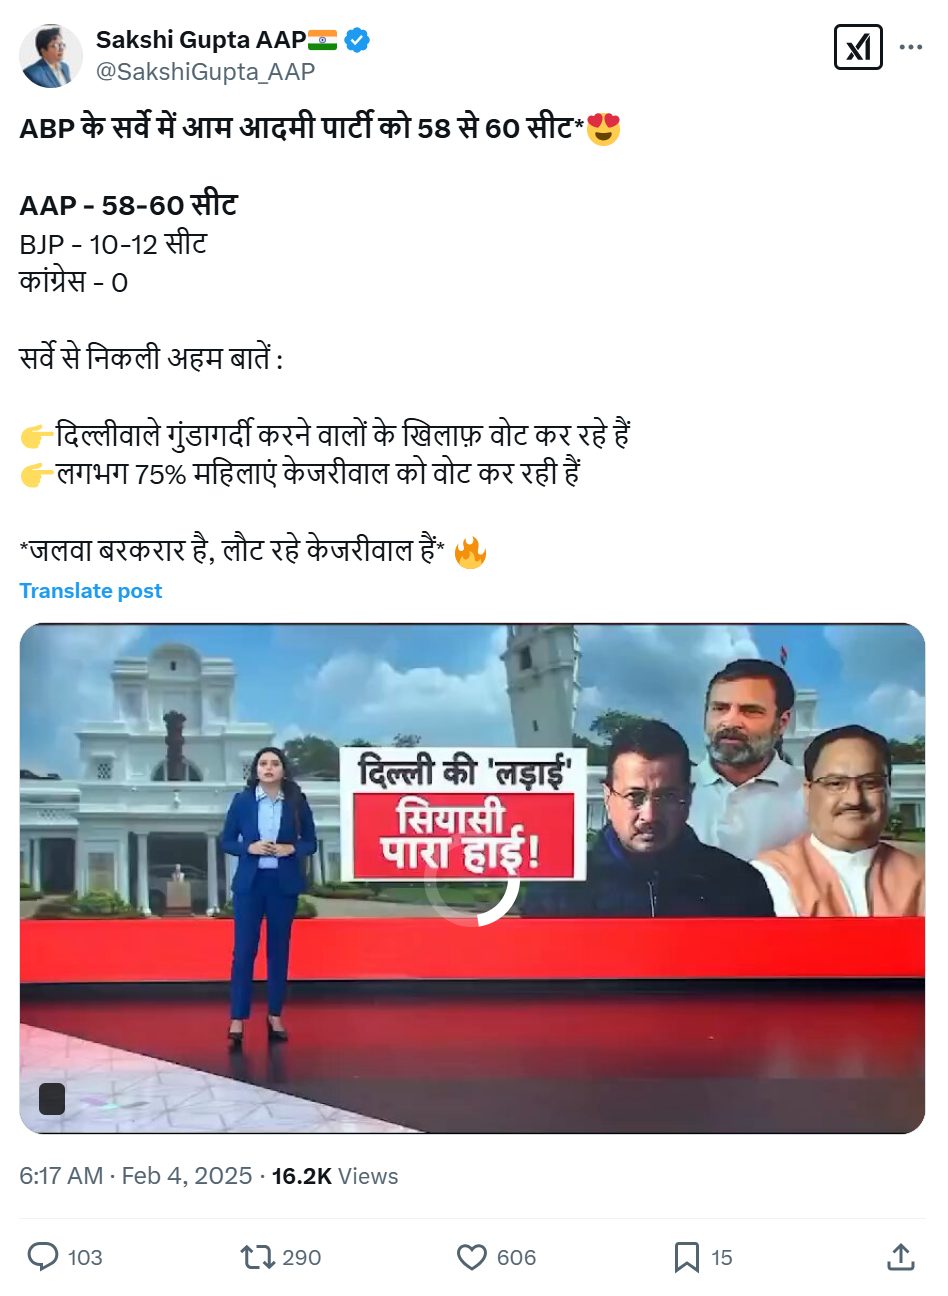Click the blue verified badge

[357, 40]
